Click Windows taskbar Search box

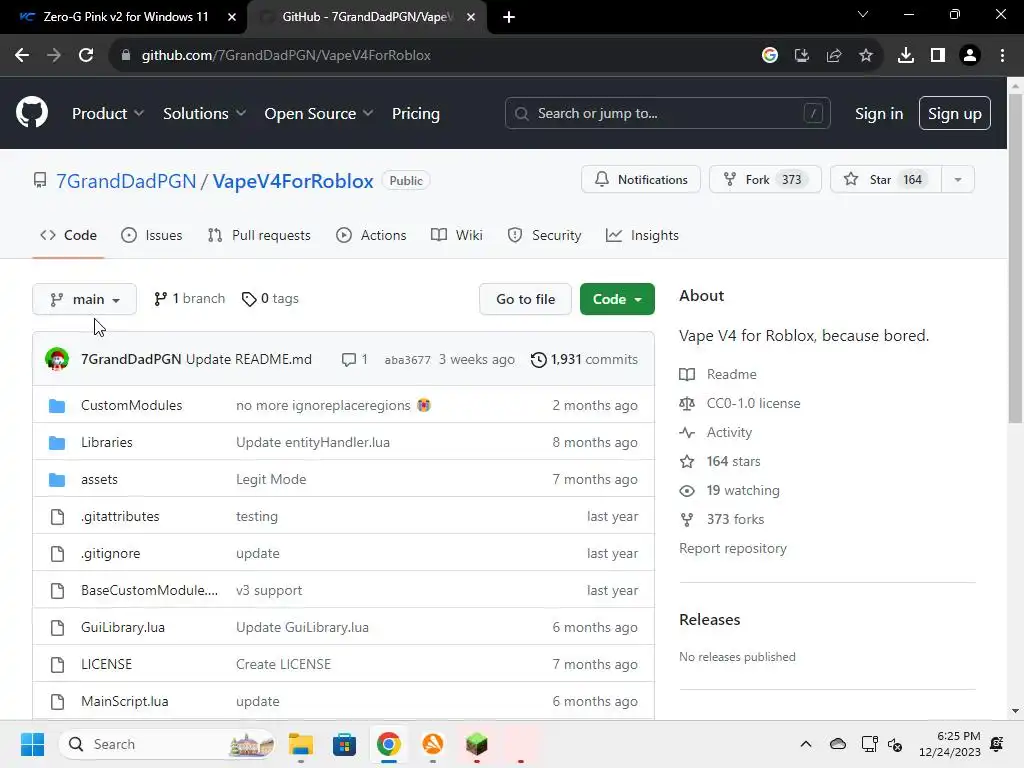coord(168,744)
